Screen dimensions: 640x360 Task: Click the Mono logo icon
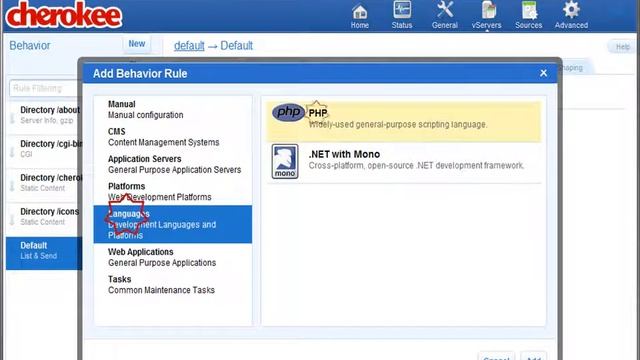285,161
